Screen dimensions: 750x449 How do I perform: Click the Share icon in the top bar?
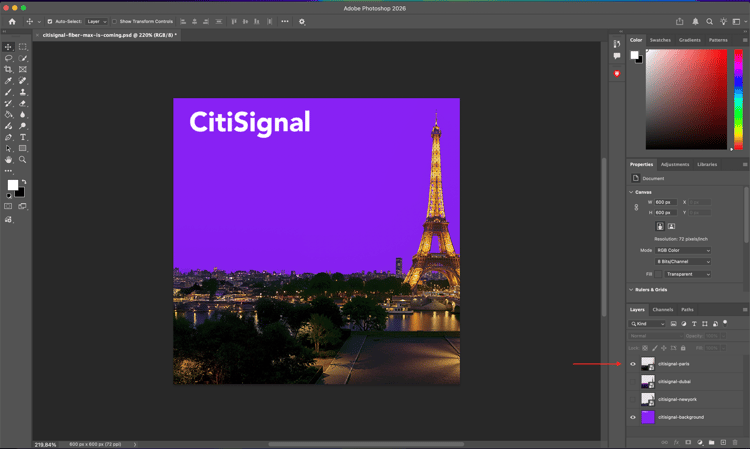pos(680,21)
